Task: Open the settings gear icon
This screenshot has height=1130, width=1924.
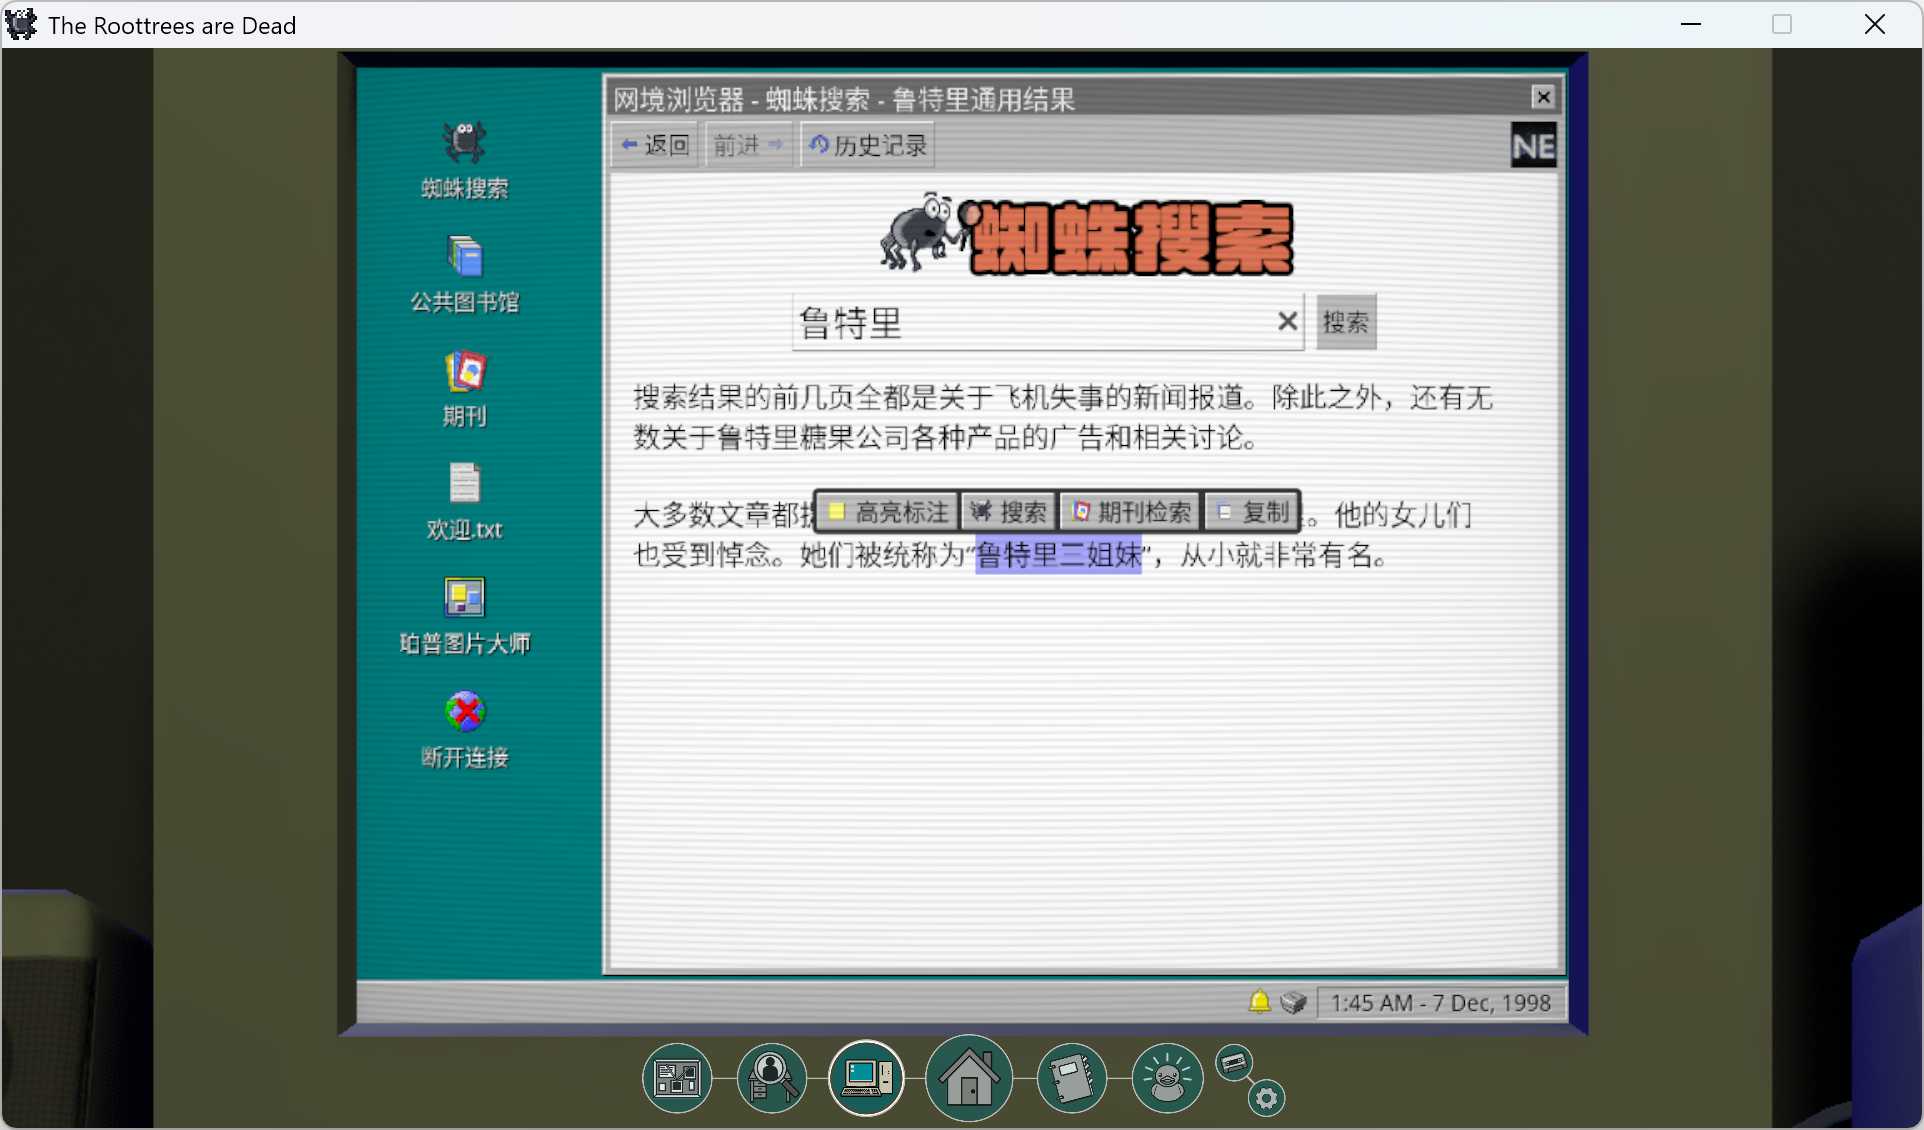Action: [x=1266, y=1098]
